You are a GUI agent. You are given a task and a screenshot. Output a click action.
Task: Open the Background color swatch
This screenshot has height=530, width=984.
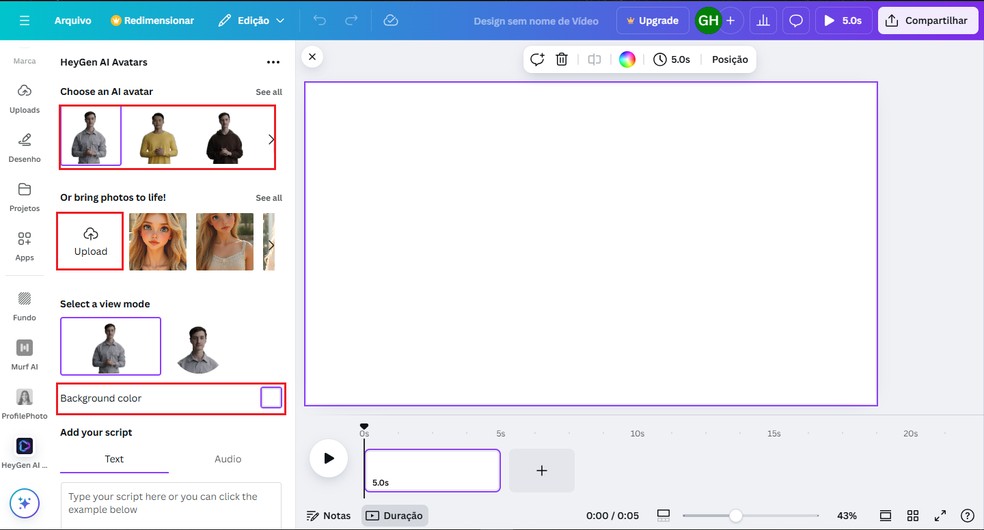pos(271,398)
